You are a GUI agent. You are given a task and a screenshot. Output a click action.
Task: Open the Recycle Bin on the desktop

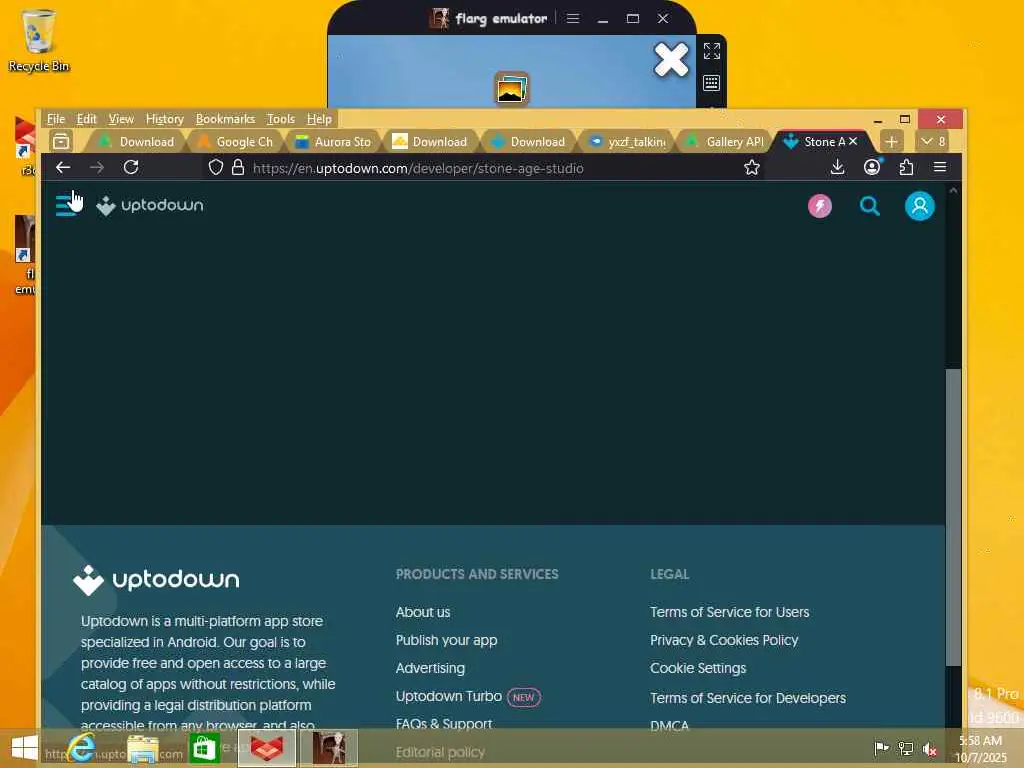(x=39, y=40)
